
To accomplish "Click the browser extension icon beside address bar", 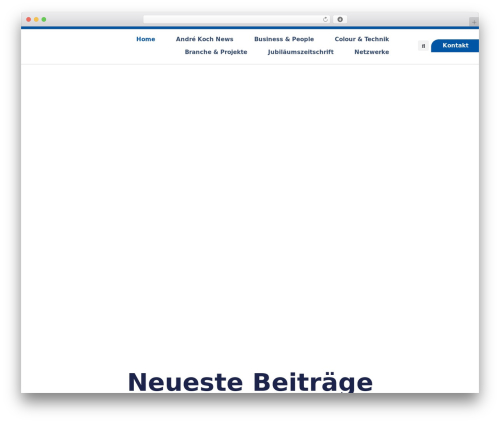I will 340,19.
